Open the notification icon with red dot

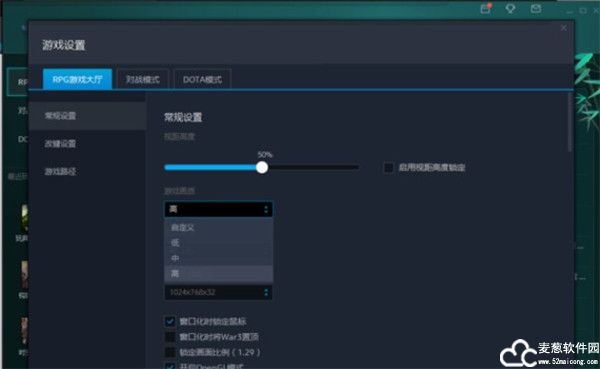tap(486, 8)
